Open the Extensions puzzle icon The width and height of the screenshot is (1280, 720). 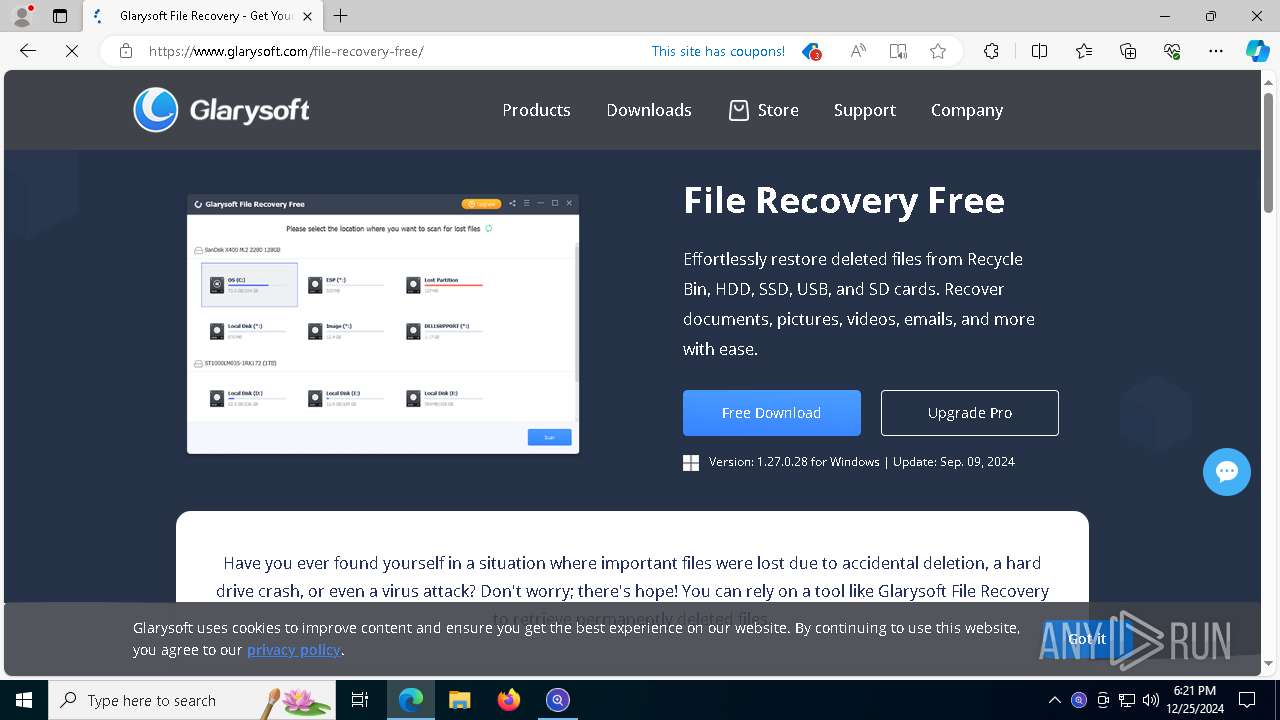pos(991,51)
